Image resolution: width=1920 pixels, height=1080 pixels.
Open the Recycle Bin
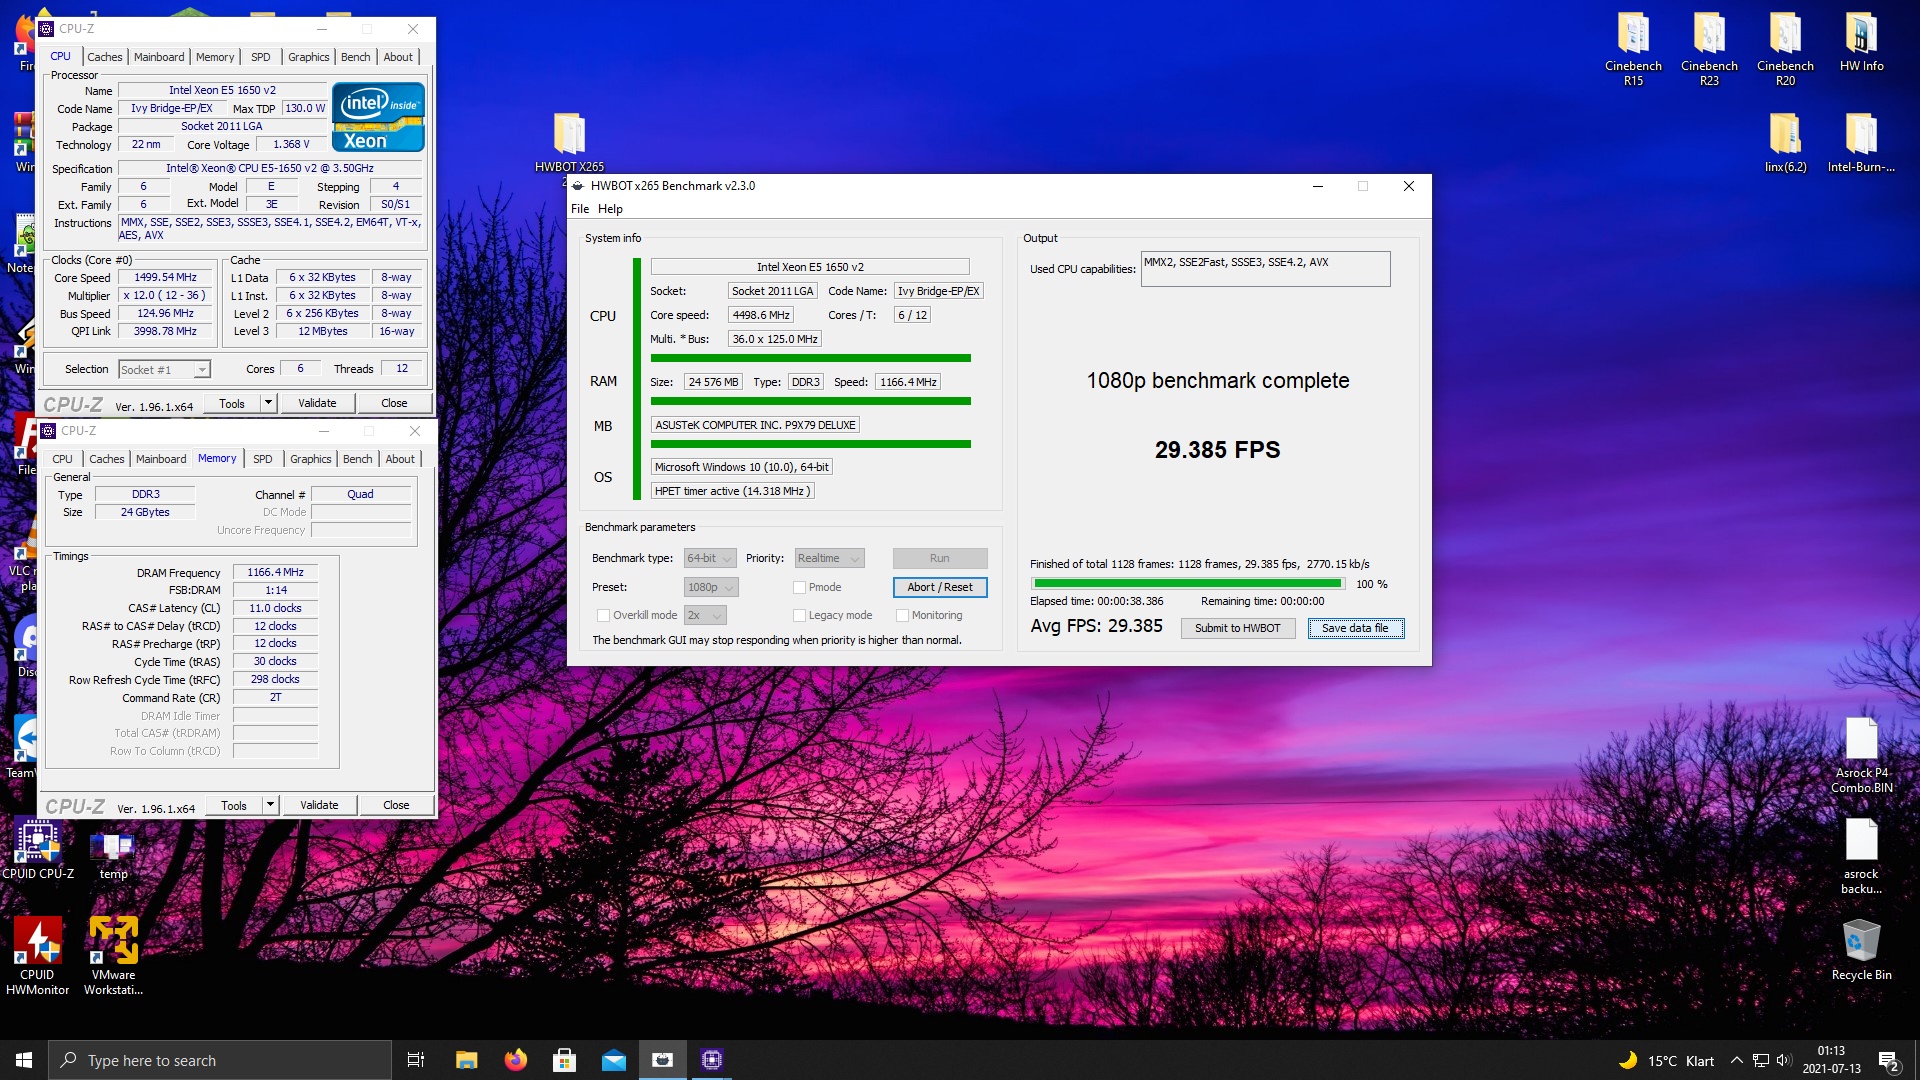pos(1861,950)
